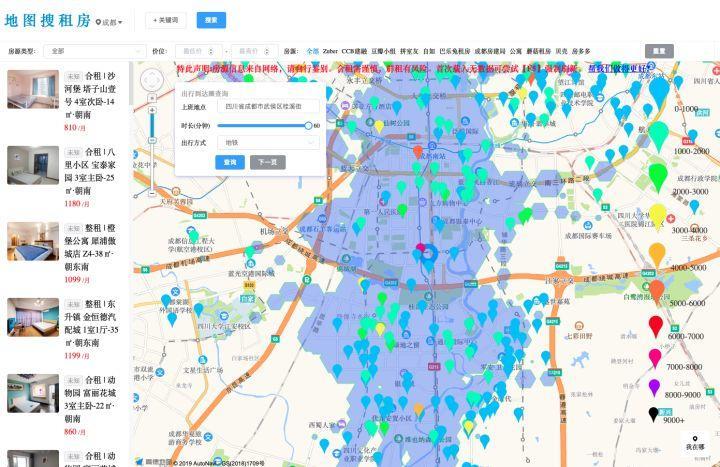This screenshot has width=720, height=467.
Task: Click the 5000-6000 red-orange legend marker
Action: click(x=657, y=291)
